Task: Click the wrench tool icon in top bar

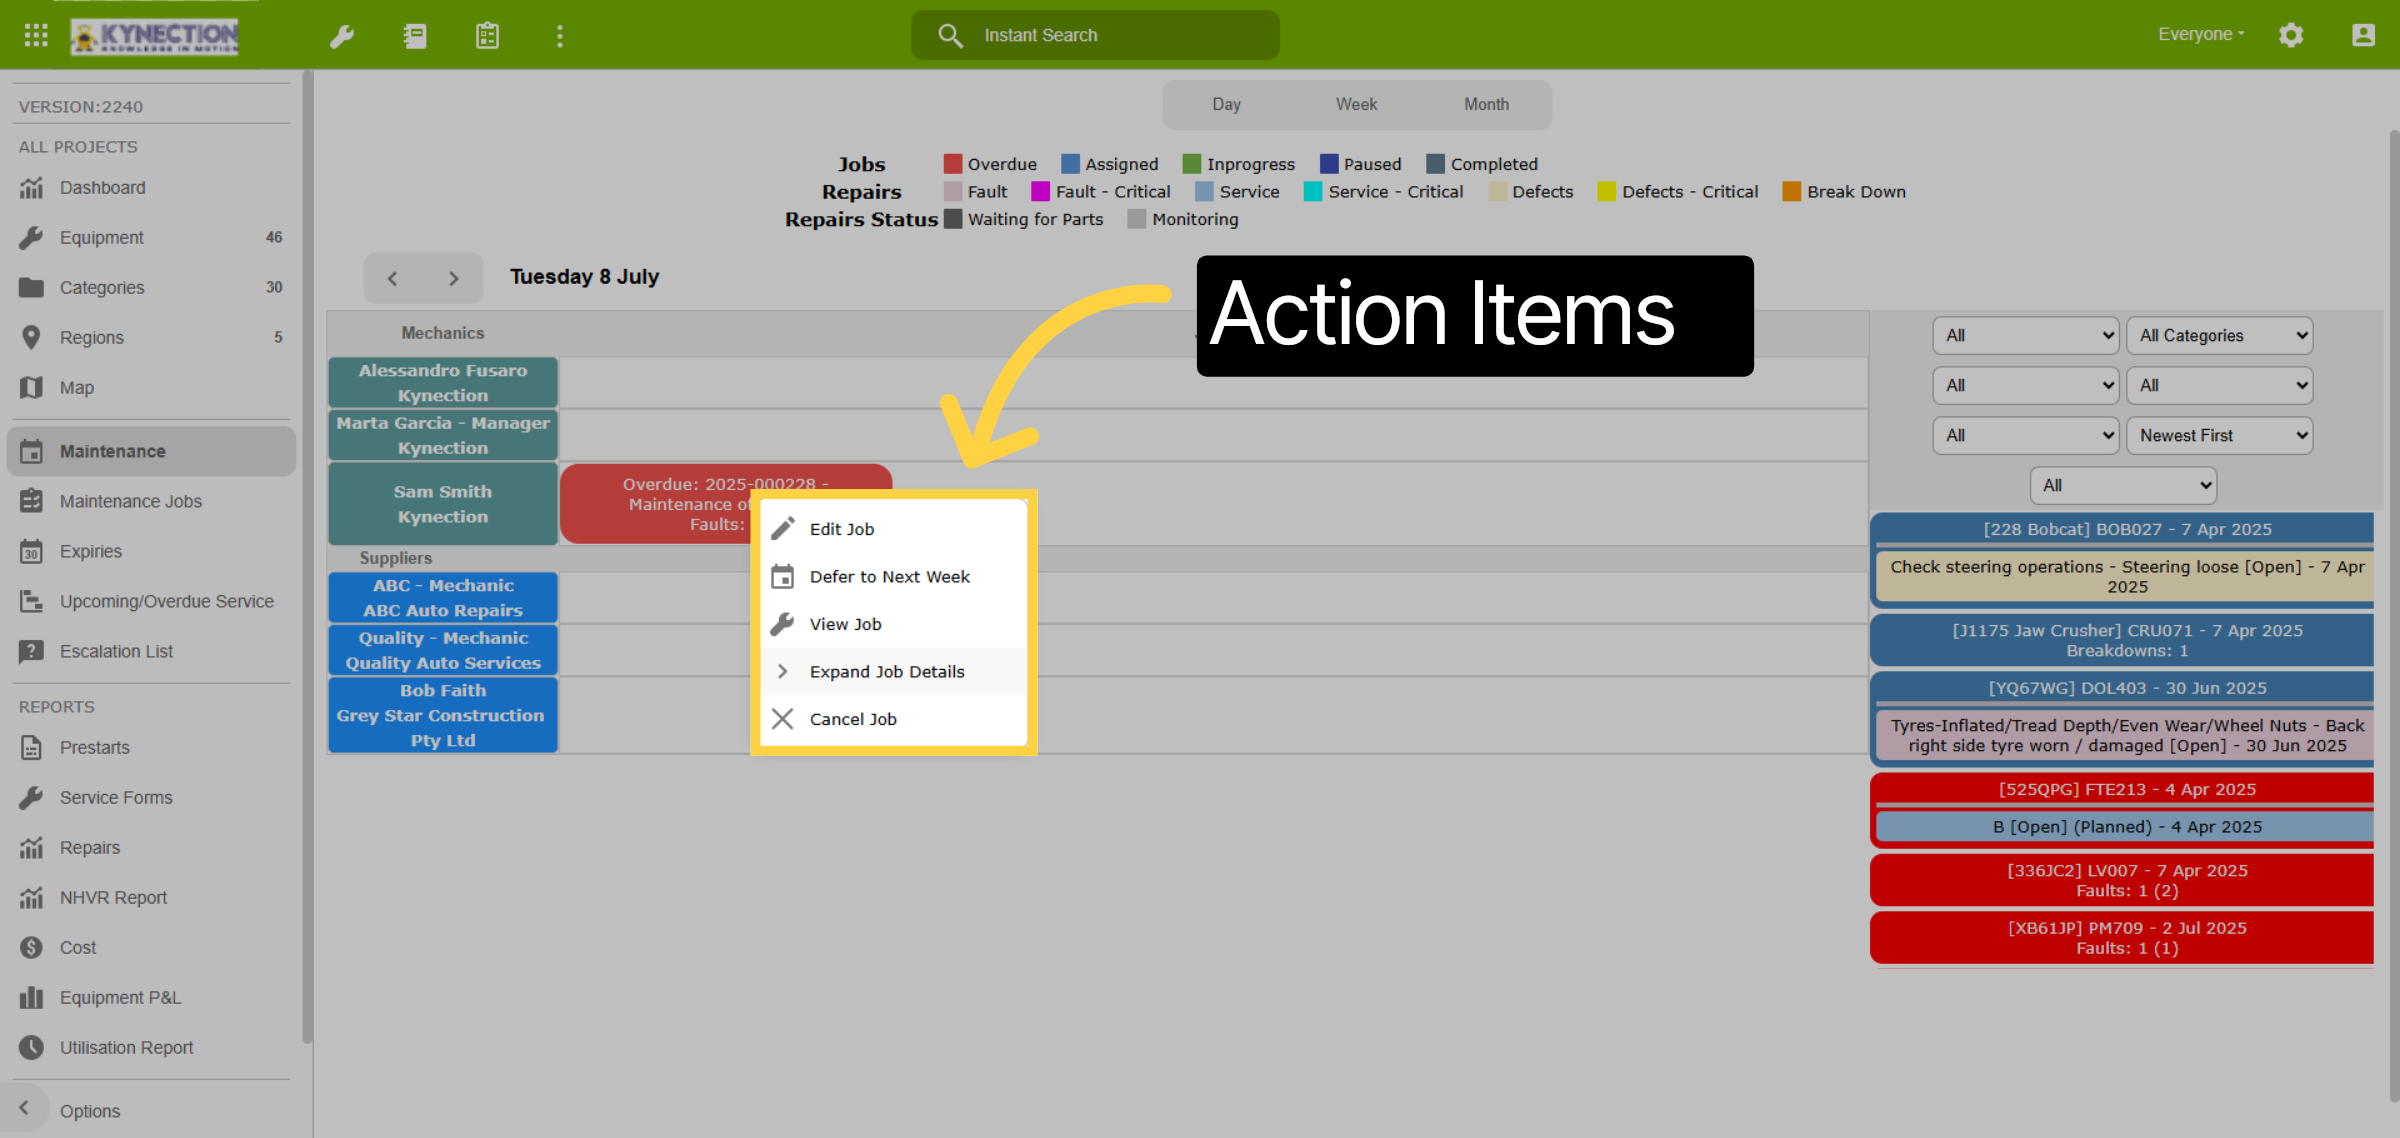Action: (x=342, y=36)
